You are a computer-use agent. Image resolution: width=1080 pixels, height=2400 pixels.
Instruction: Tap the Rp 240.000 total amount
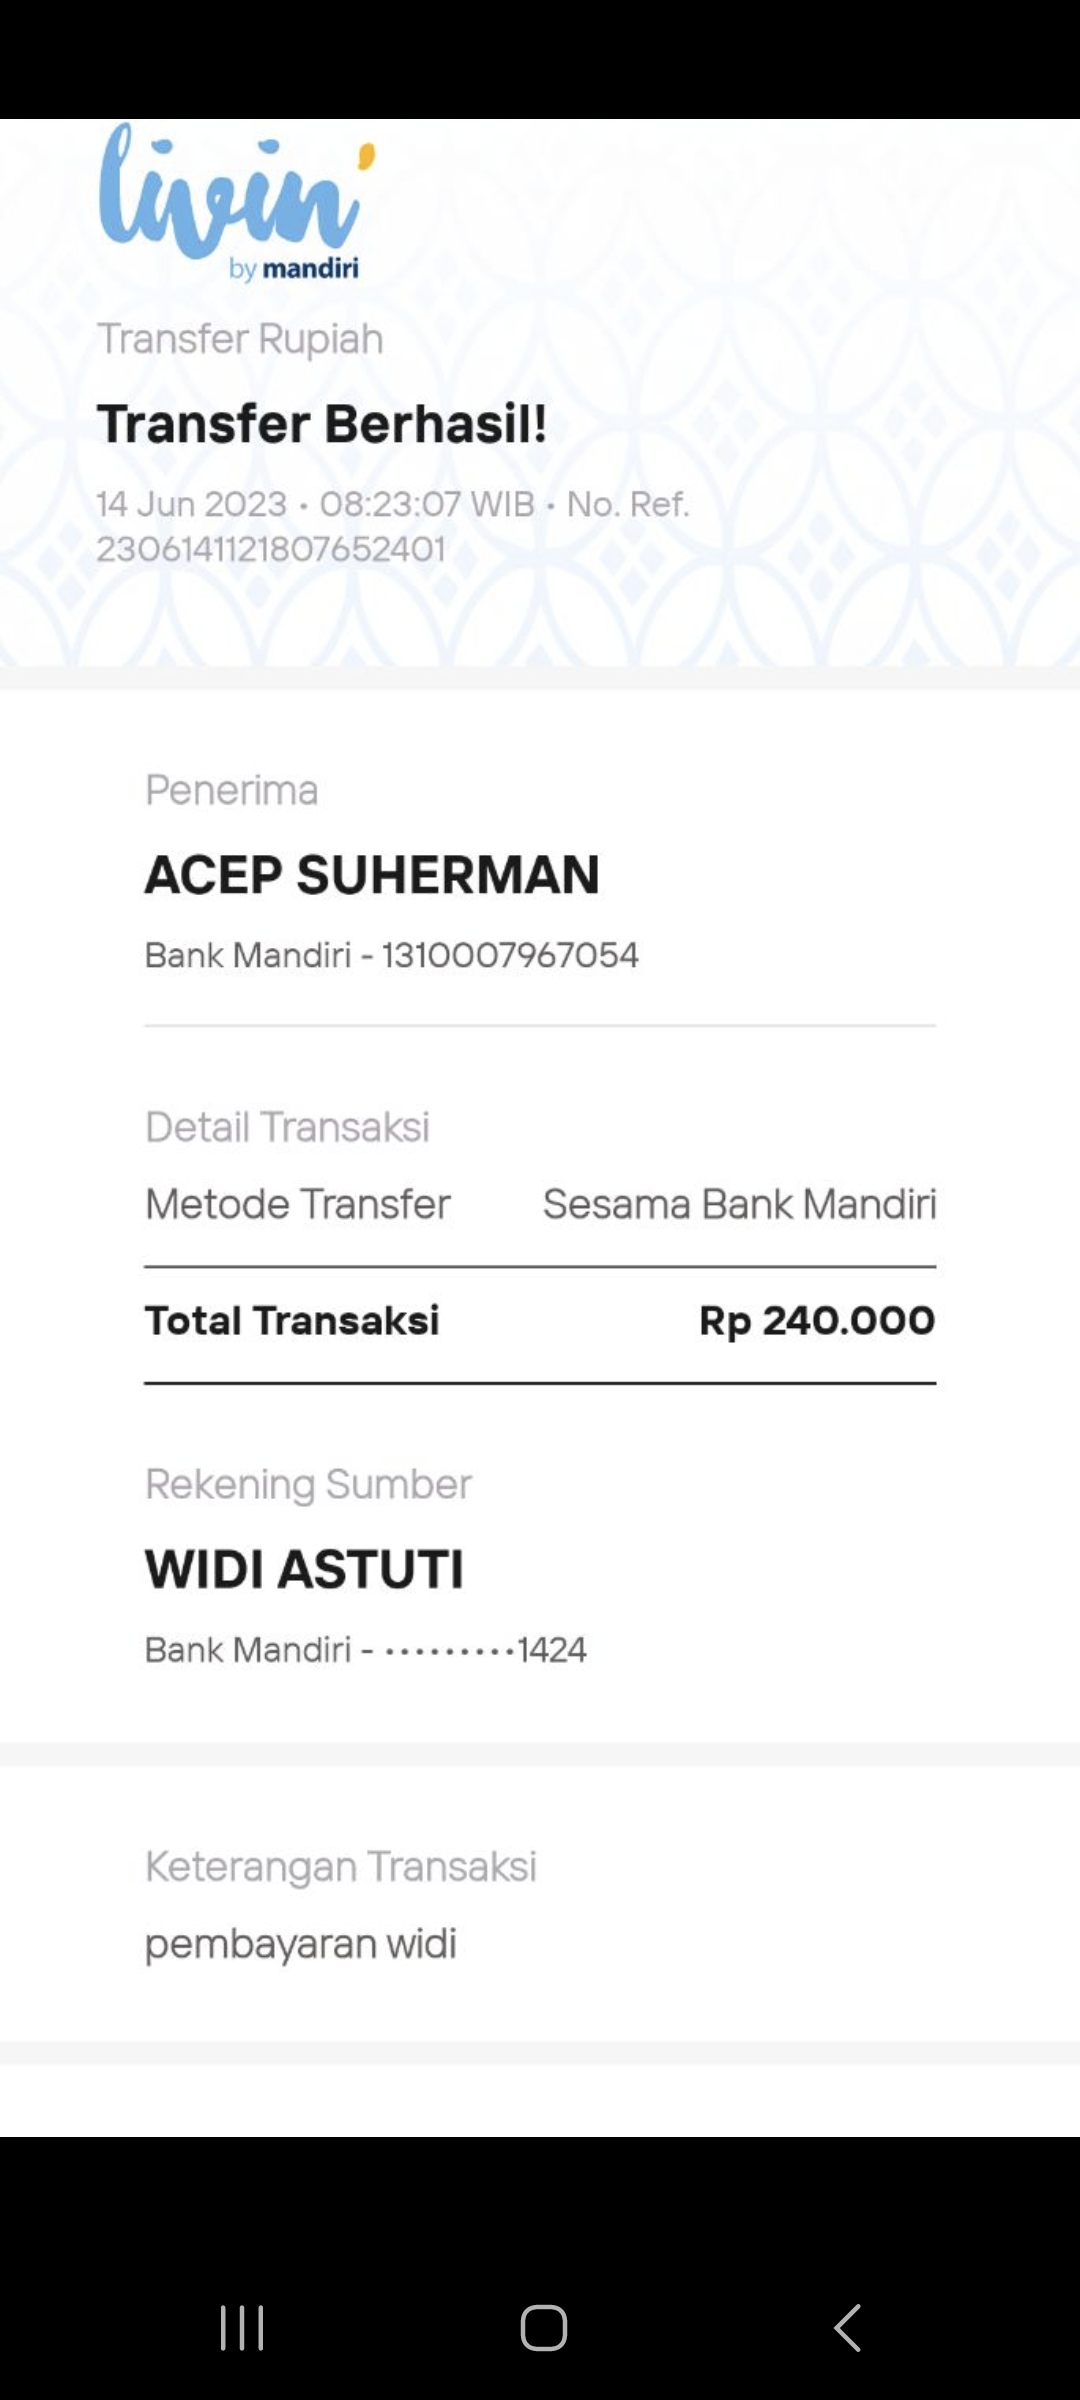coord(817,1321)
